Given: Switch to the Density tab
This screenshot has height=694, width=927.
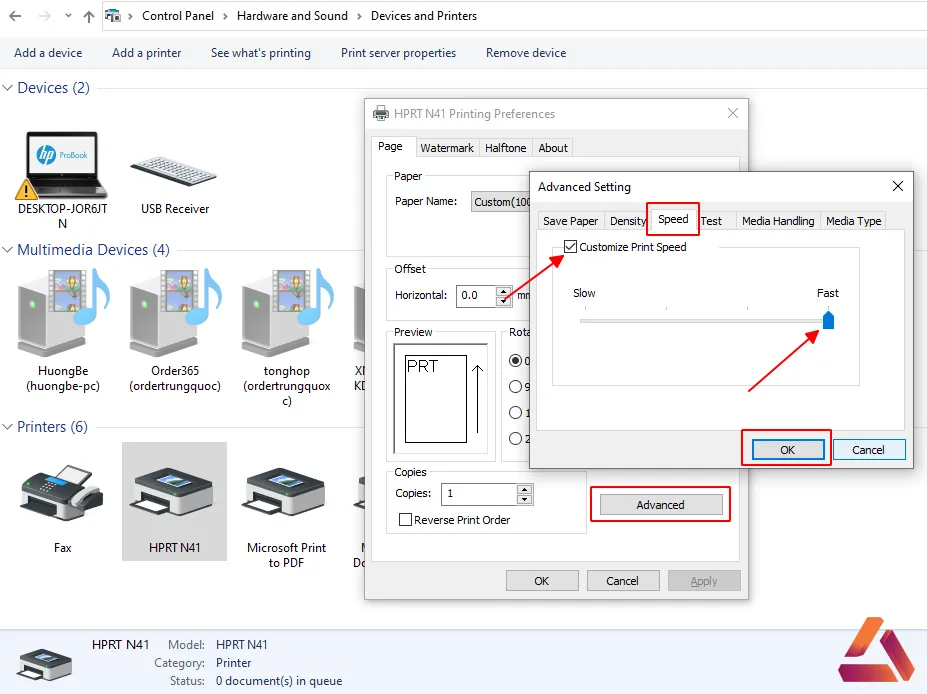Looking at the screenshot, I should (627, 220).
